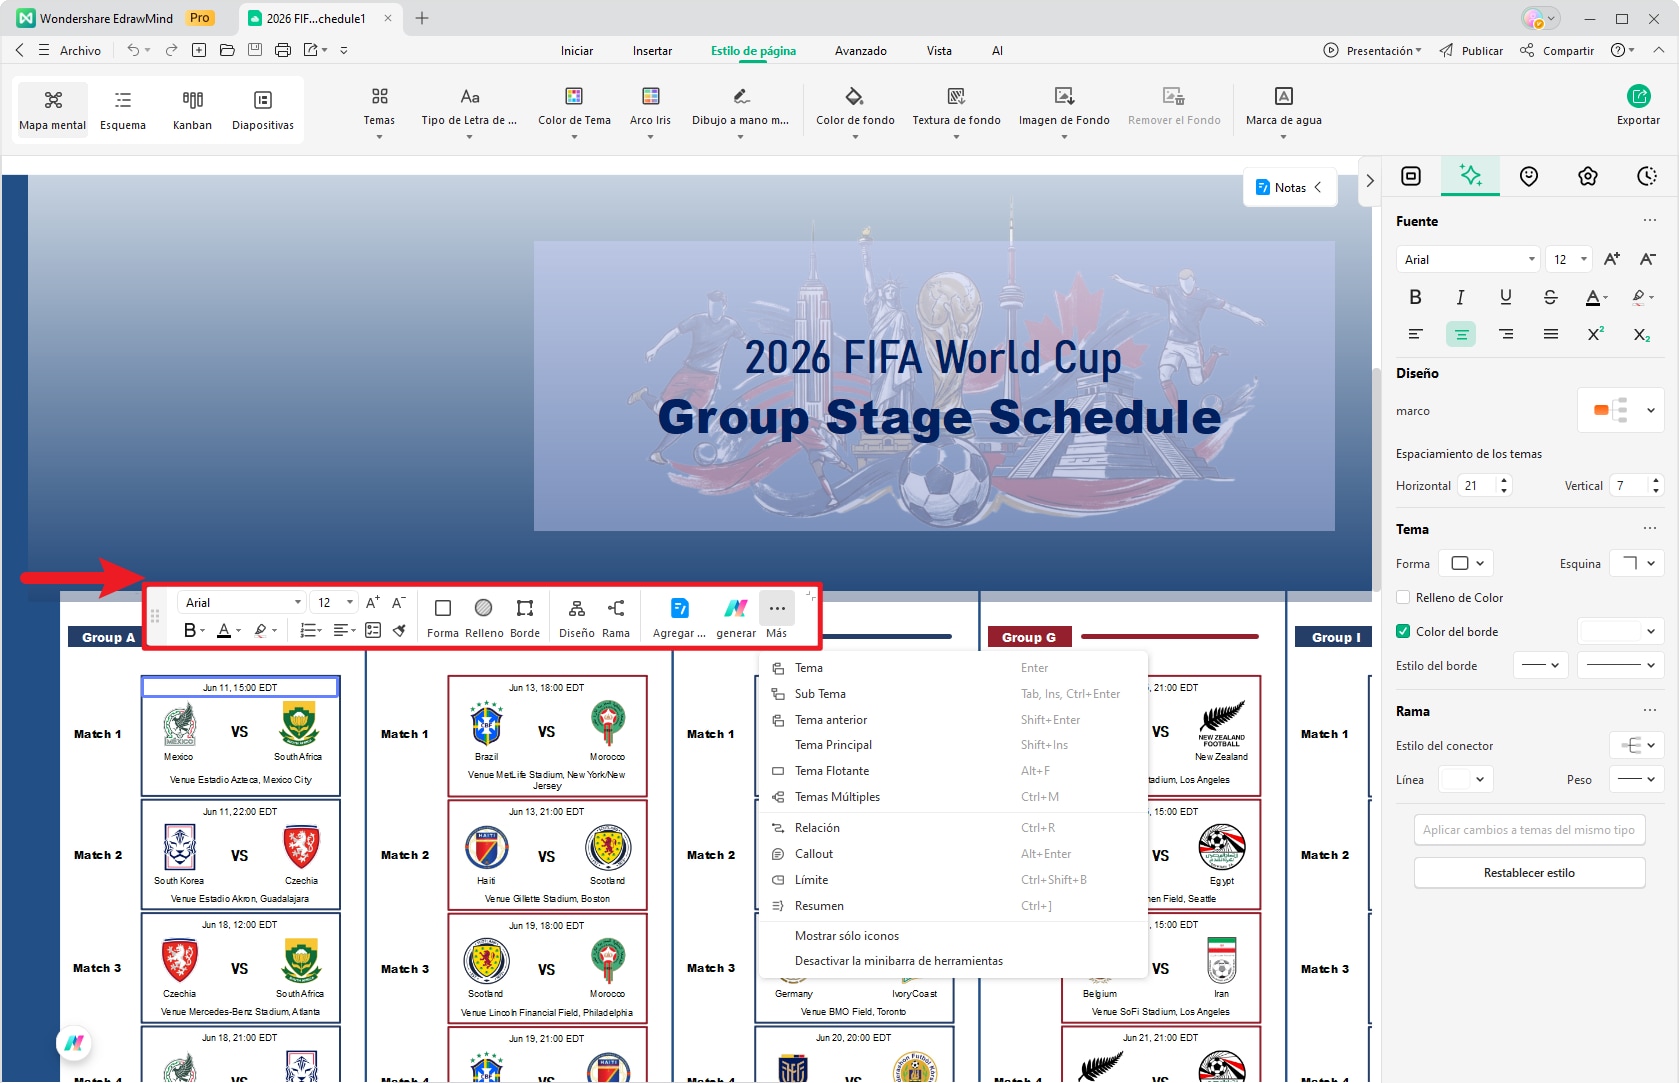The width and height of the screenshot is (1679, 1083).
Task: Toggle Strikethrough in Fuente panel
Action: 1550,297
